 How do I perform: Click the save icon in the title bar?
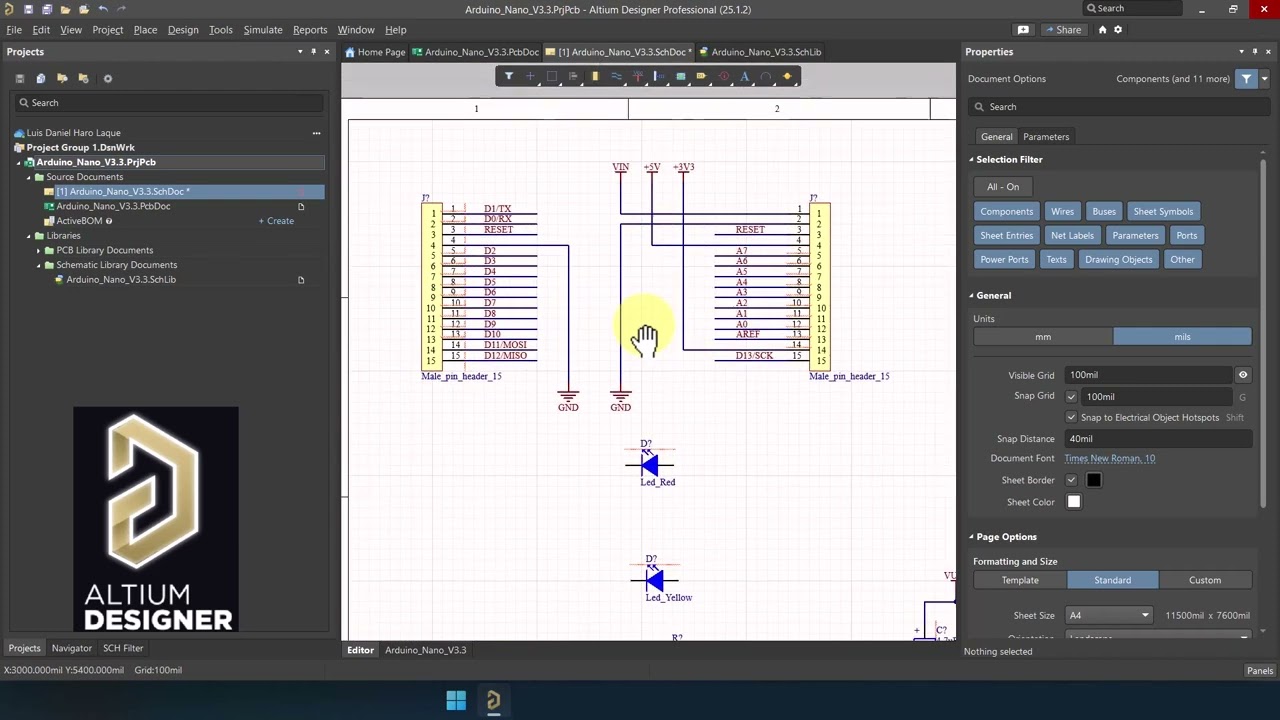point(28,9)
